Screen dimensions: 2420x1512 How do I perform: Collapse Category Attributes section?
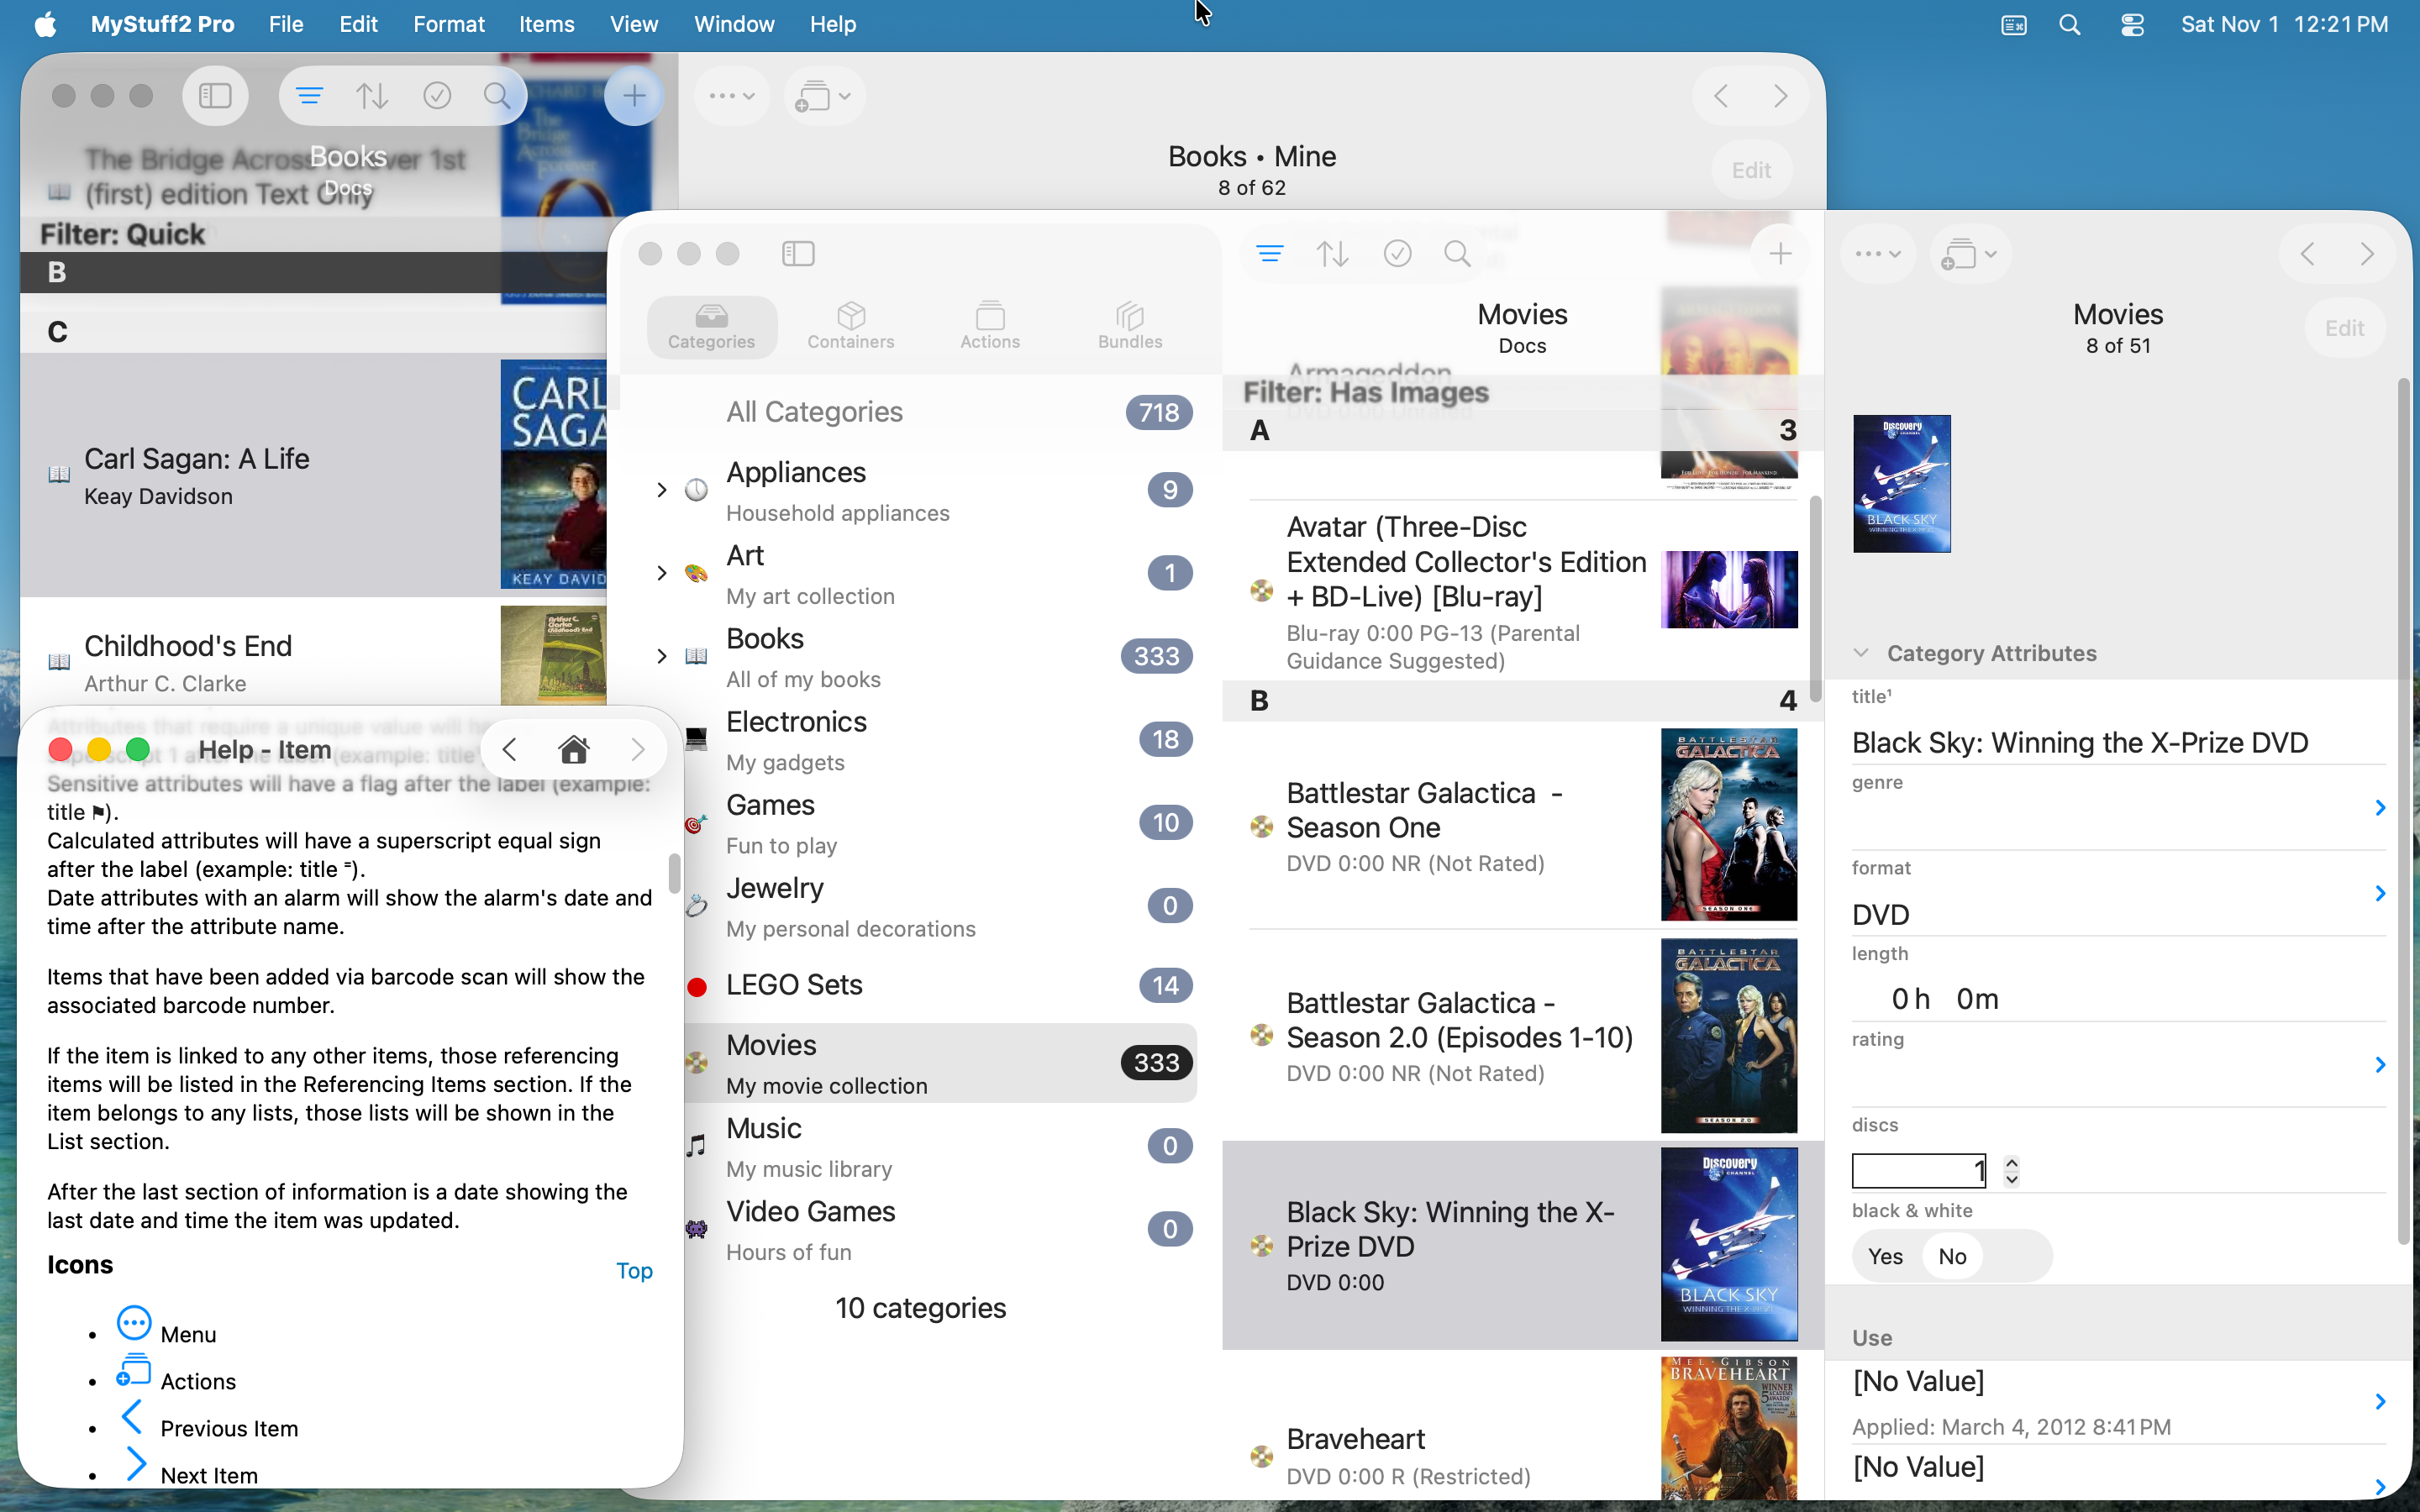[1861, 653]
